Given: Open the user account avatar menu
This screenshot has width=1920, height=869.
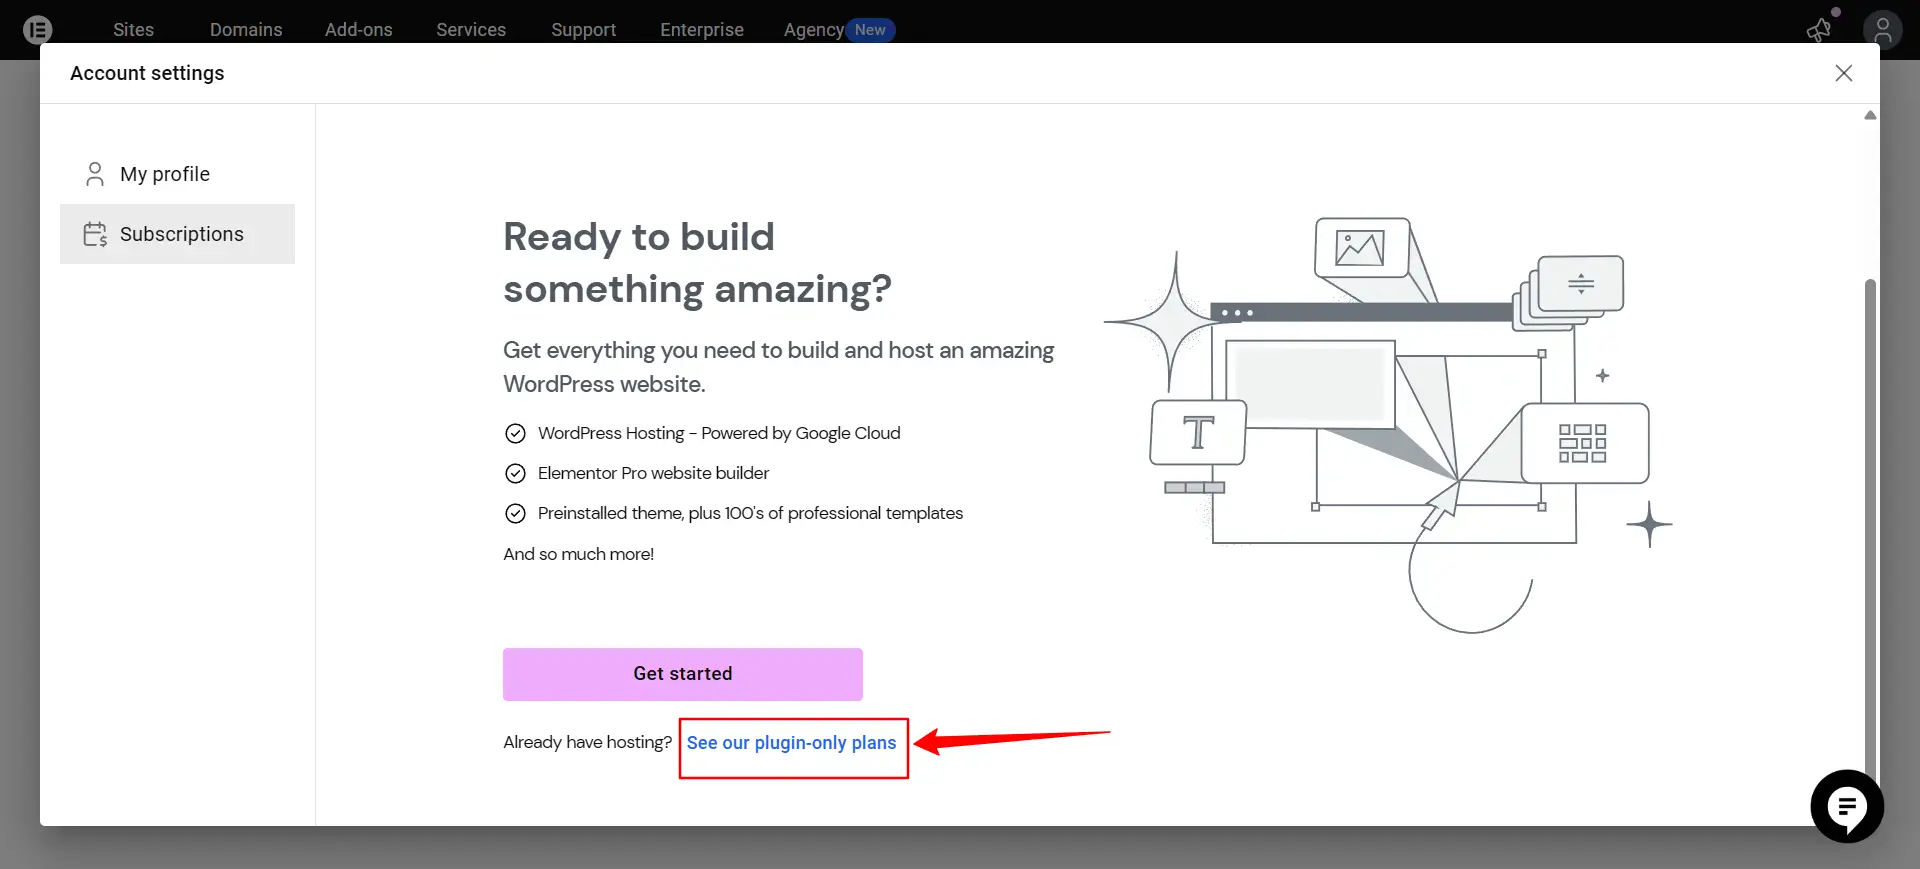Looking at the screenshot, I should pos(1882,30).
